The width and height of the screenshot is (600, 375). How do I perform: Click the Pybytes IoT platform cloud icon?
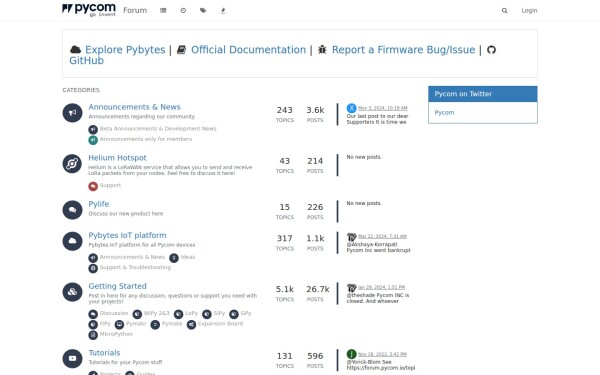[x=72, y=241]
